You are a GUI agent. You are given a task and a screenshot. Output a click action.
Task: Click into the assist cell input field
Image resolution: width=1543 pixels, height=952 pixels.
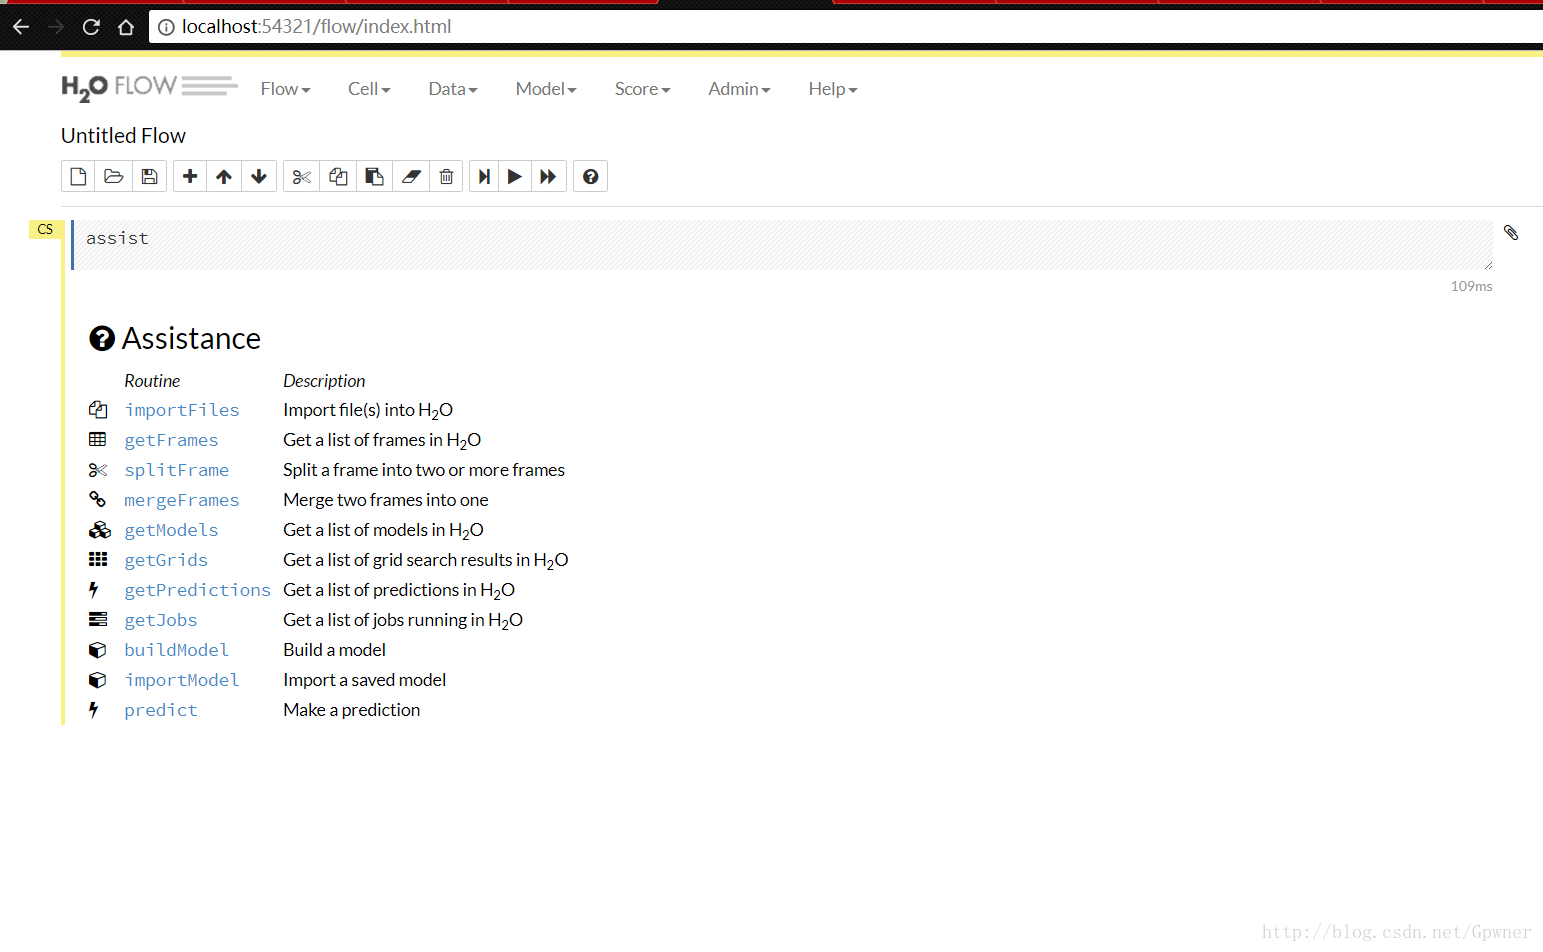tap(782, 245)
